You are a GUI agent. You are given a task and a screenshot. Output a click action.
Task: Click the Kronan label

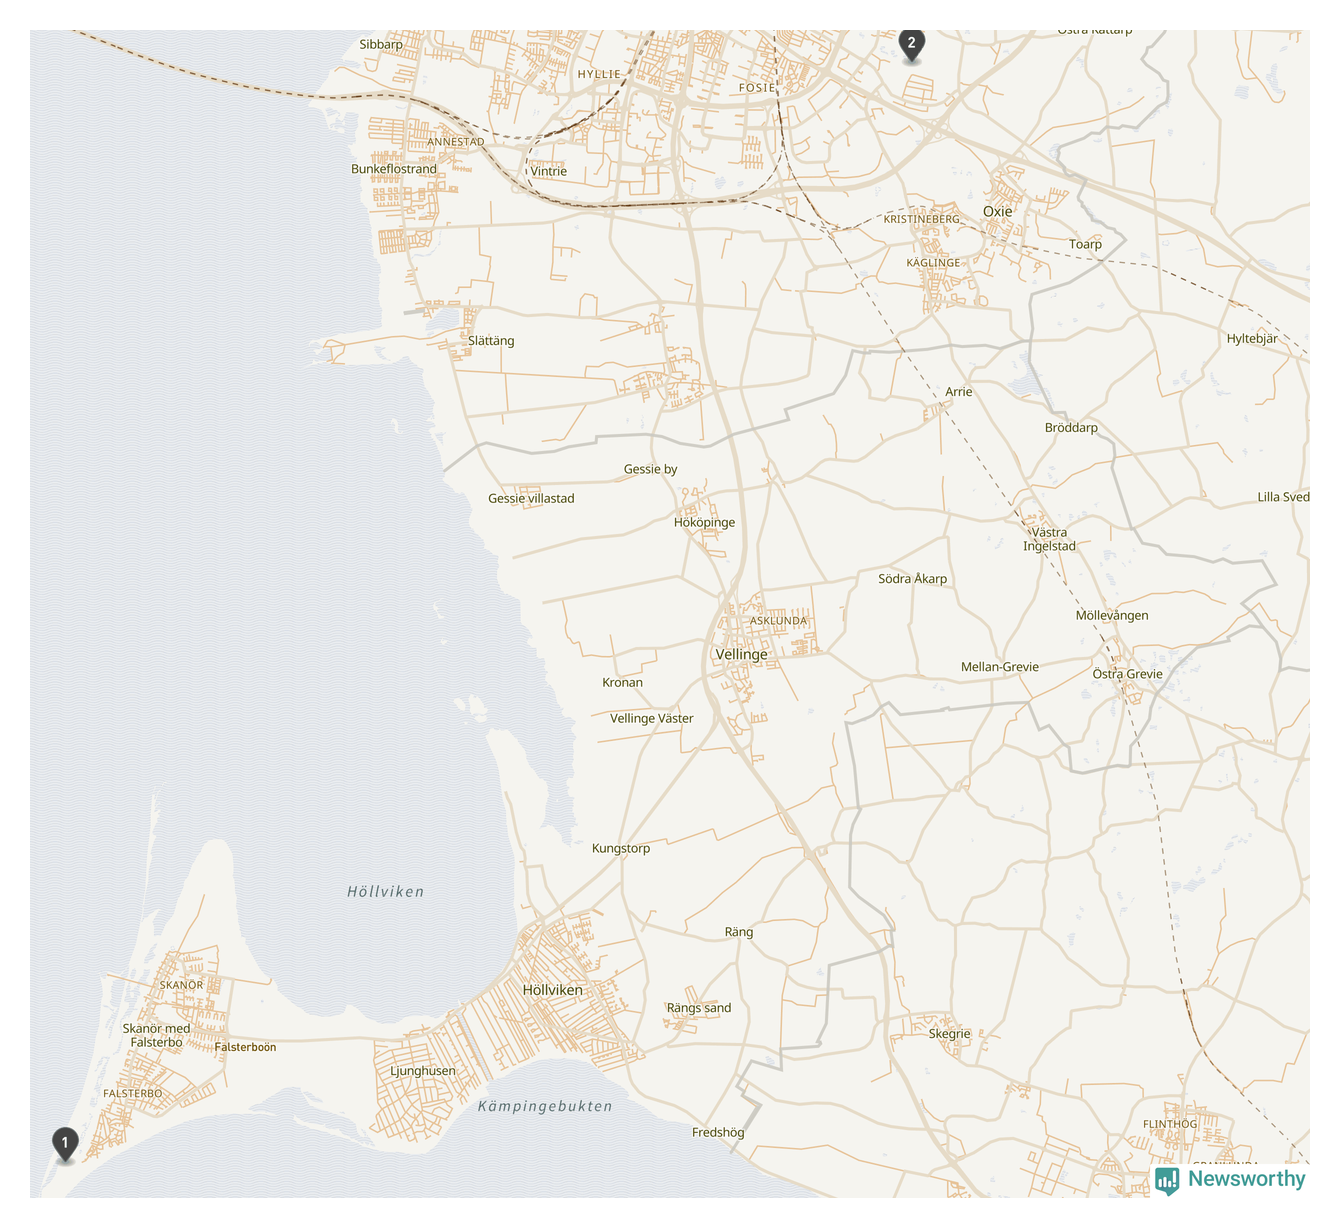[x=622, y=683]
